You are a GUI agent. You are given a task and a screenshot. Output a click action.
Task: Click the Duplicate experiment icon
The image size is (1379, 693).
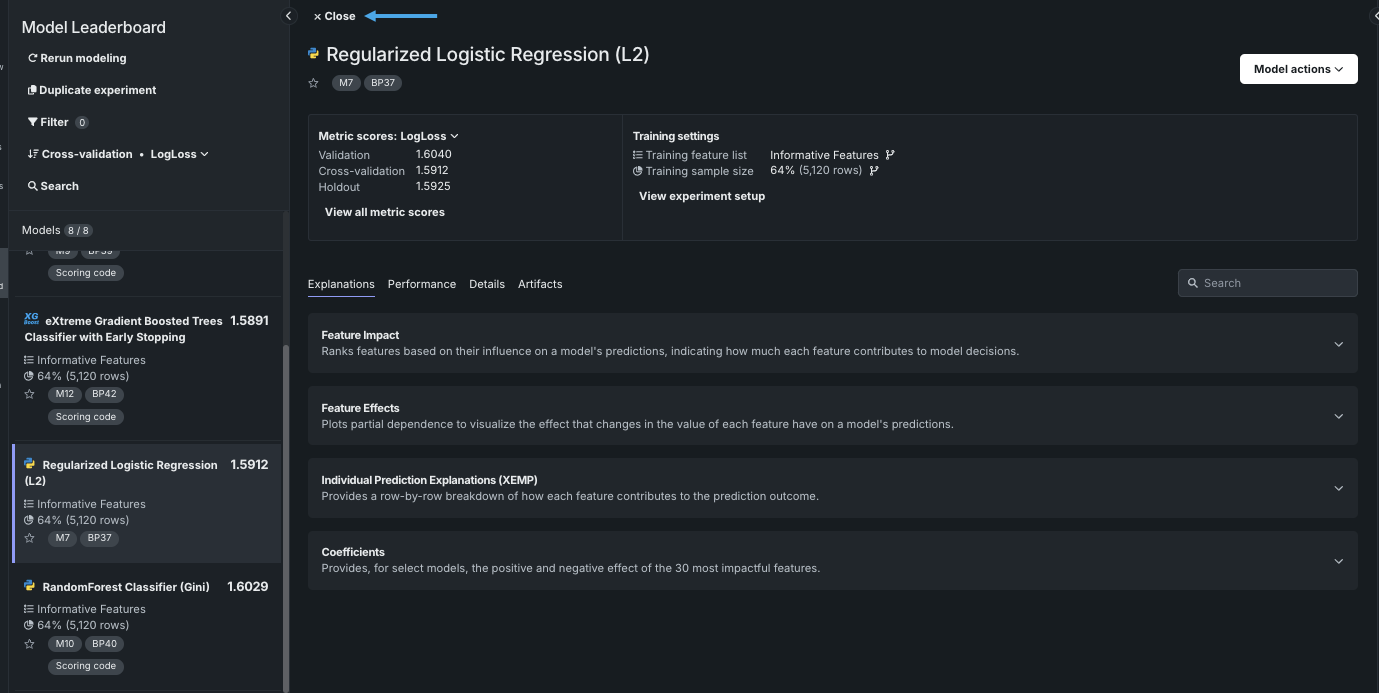click(32, 90)
